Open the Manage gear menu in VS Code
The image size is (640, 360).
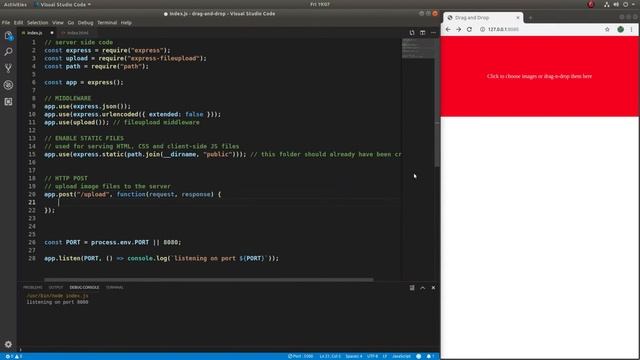[8, 344]
